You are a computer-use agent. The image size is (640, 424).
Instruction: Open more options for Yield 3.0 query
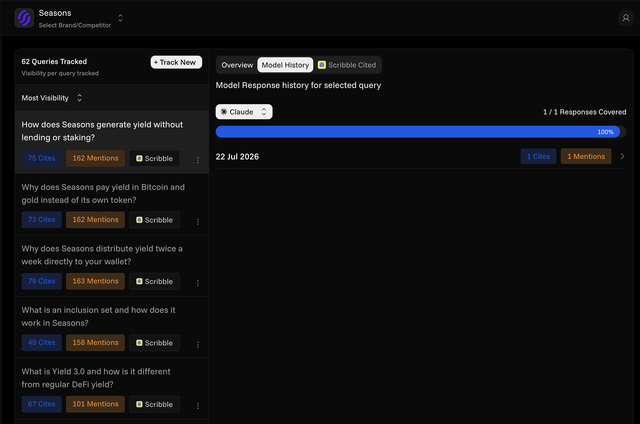point(198,406)
